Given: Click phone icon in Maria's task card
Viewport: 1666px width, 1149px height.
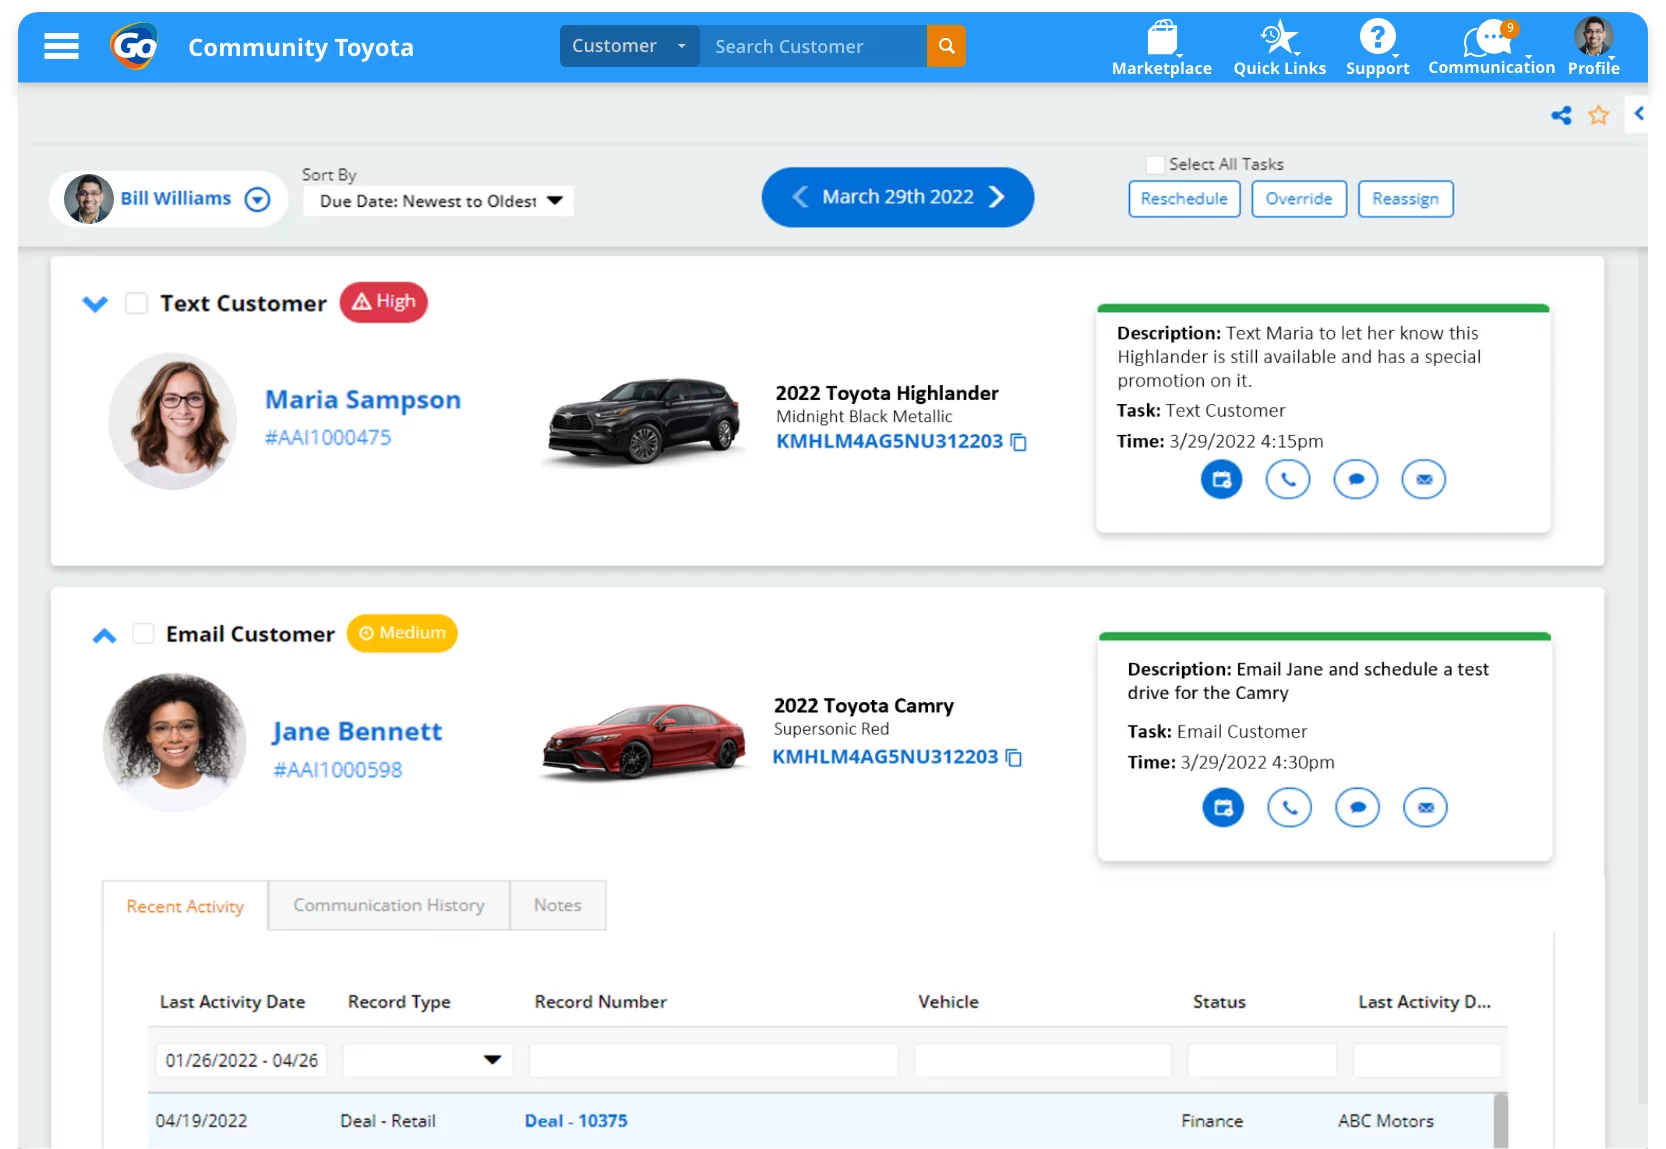Looking at the screenshot, I should point(1288,479).
